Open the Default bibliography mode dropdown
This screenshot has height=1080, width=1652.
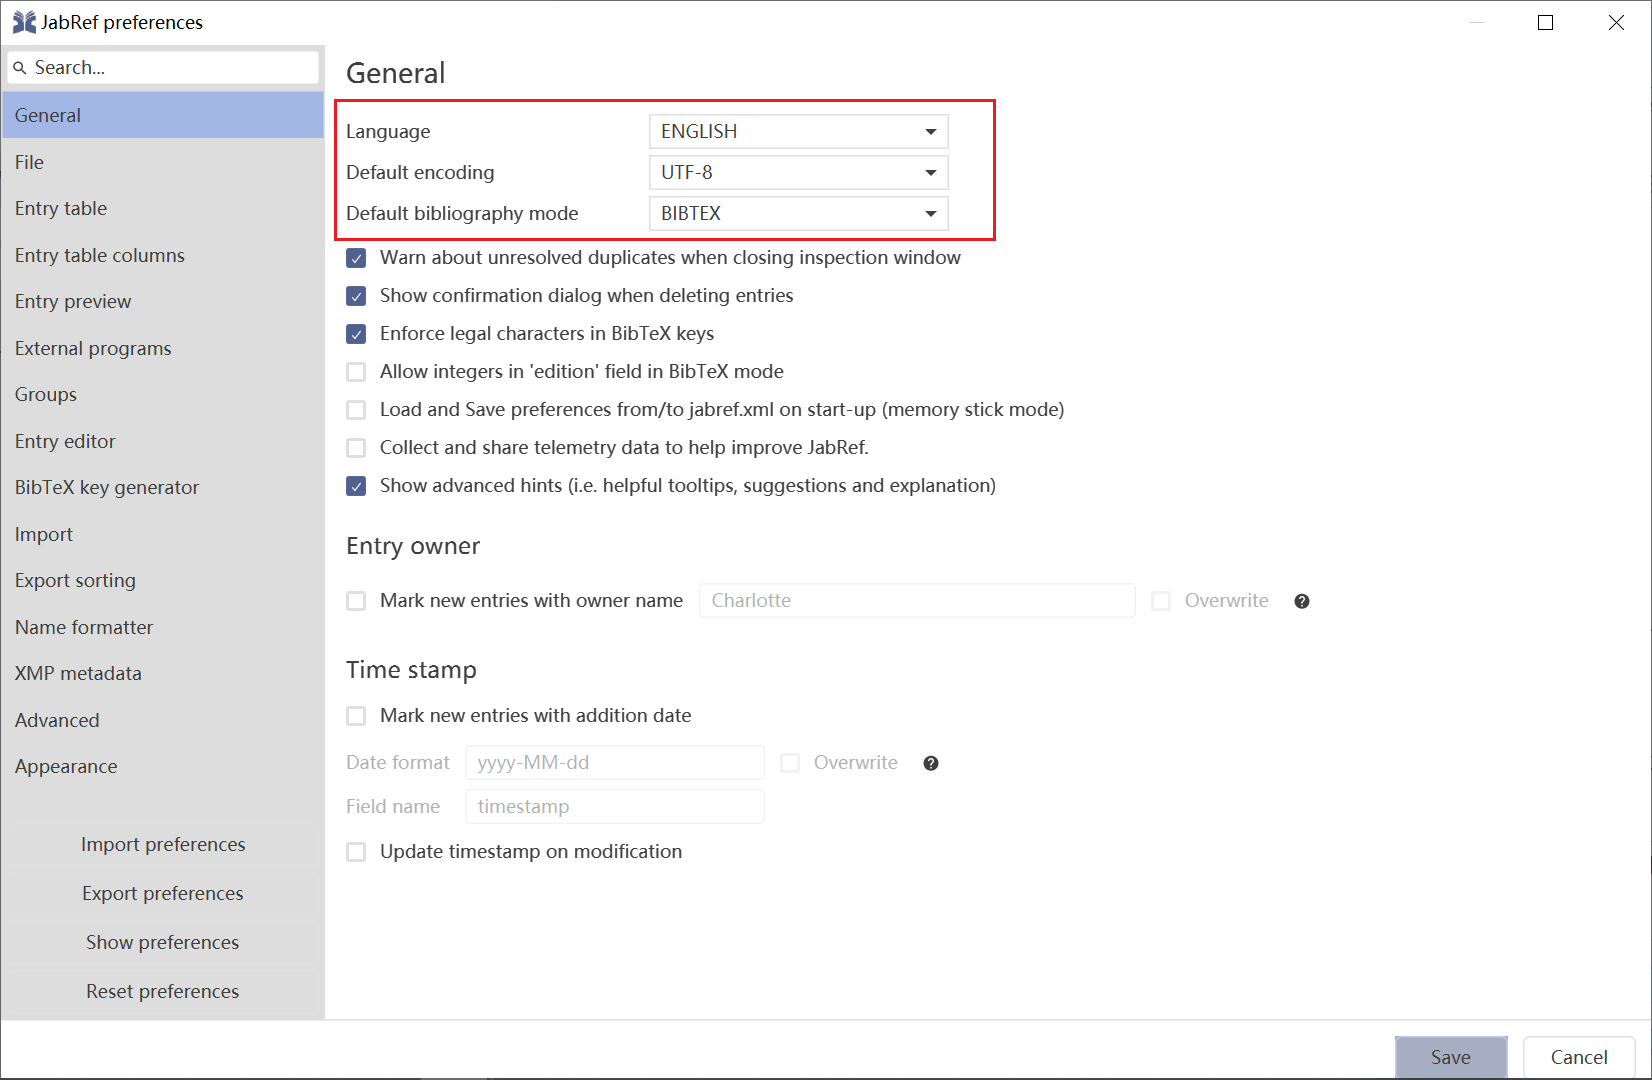tap(798, 213)
